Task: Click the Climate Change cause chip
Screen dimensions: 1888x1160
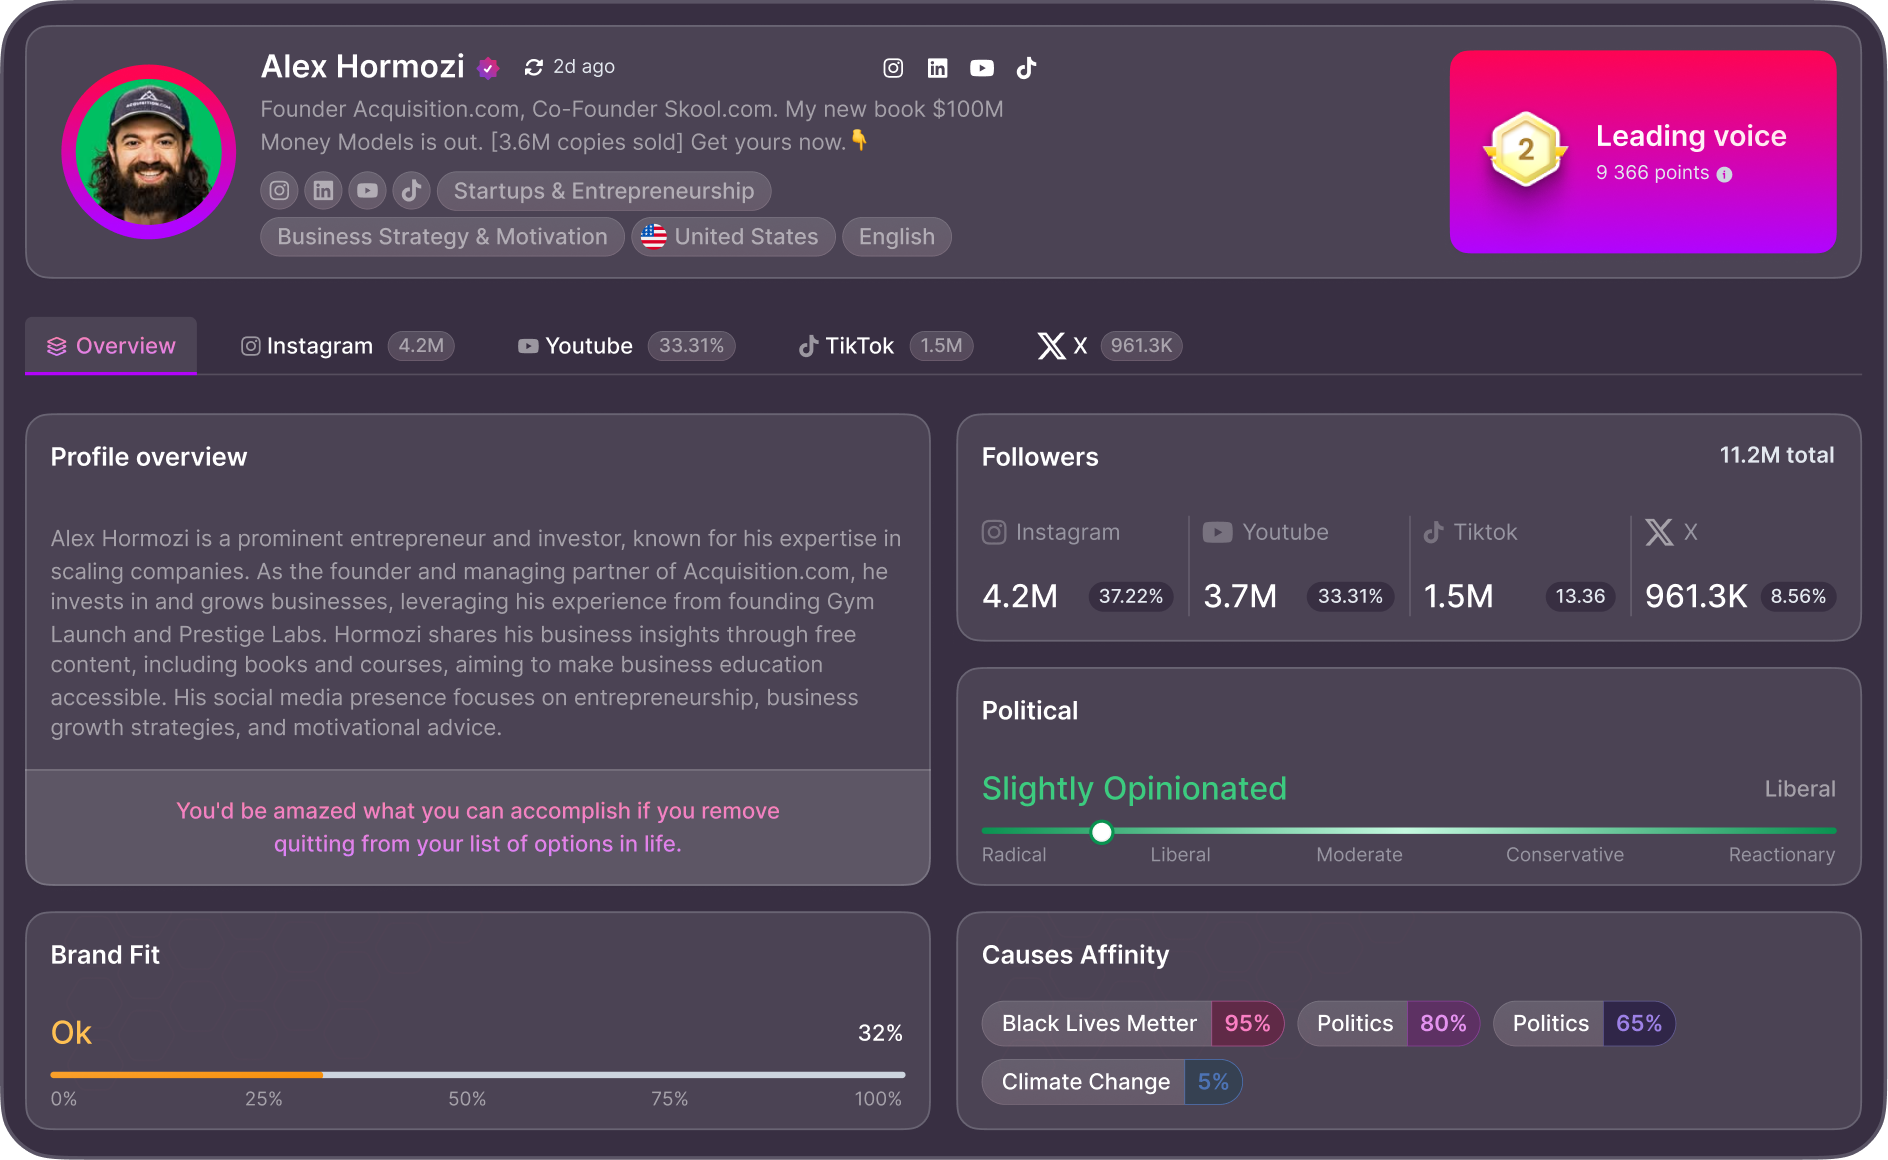Action: click(1112, 1082)
